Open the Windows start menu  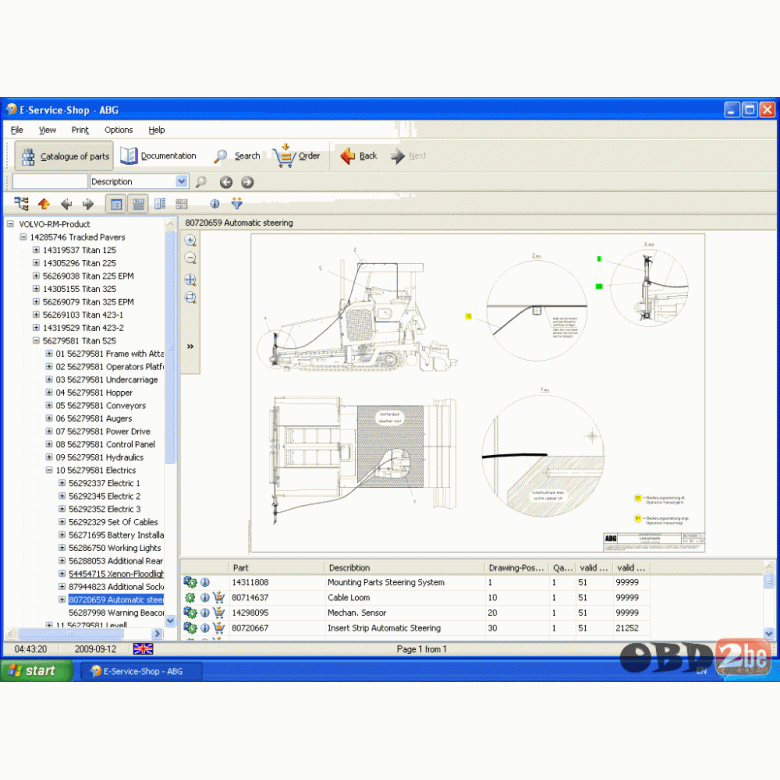[36, 671]
